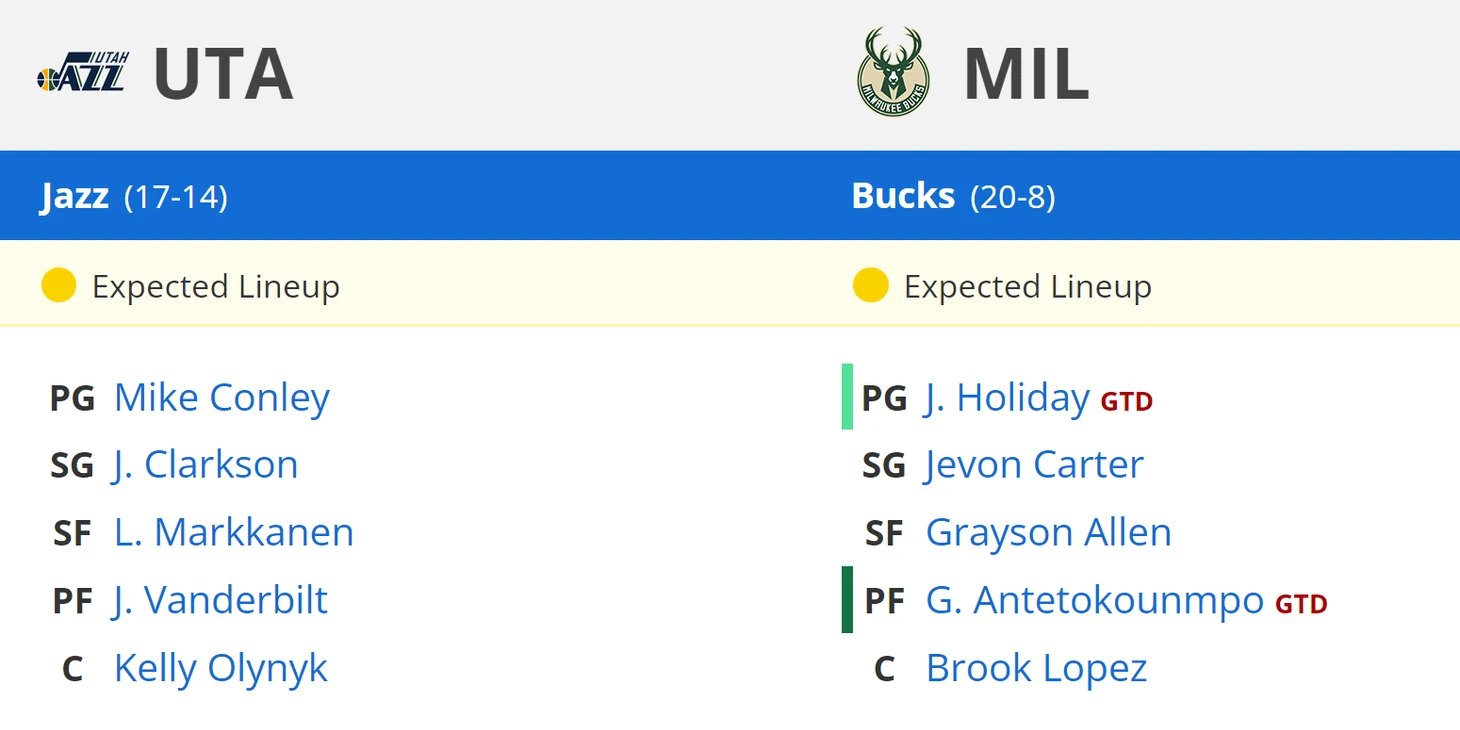Click J. Holiday's player link
This screenshot has width=1460, height=730.
point(1007,398)
